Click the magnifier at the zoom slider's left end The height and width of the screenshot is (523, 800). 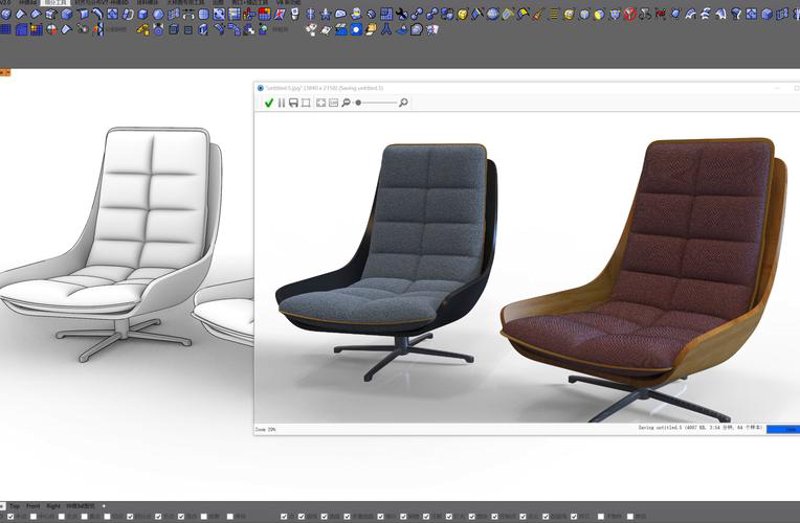pyautogui.click(x=346, y=103)
